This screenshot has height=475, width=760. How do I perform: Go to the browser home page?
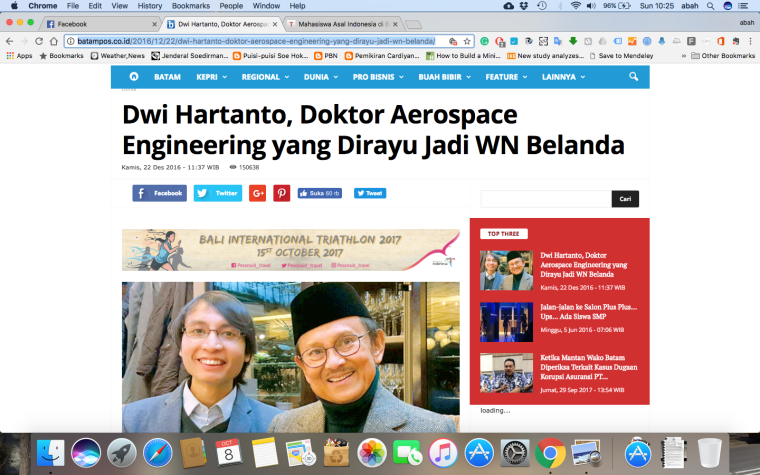(54, 41)
